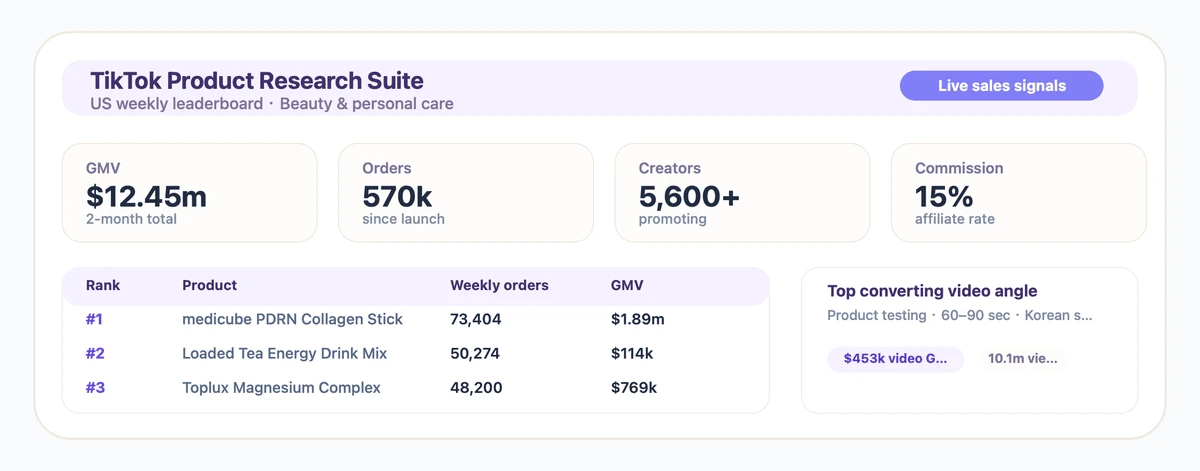
Task: Sort by the GMV column header
Action: click(x=627, y=285)
